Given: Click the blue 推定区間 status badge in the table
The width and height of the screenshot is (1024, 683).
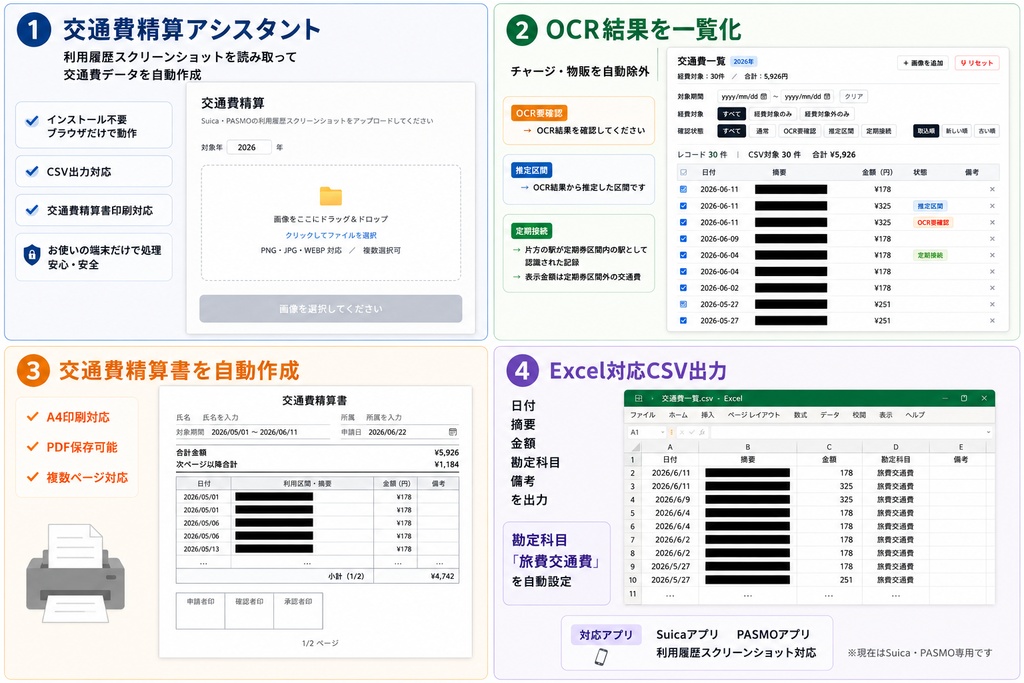Looking at the screenshot, I should tap(930, 206).
